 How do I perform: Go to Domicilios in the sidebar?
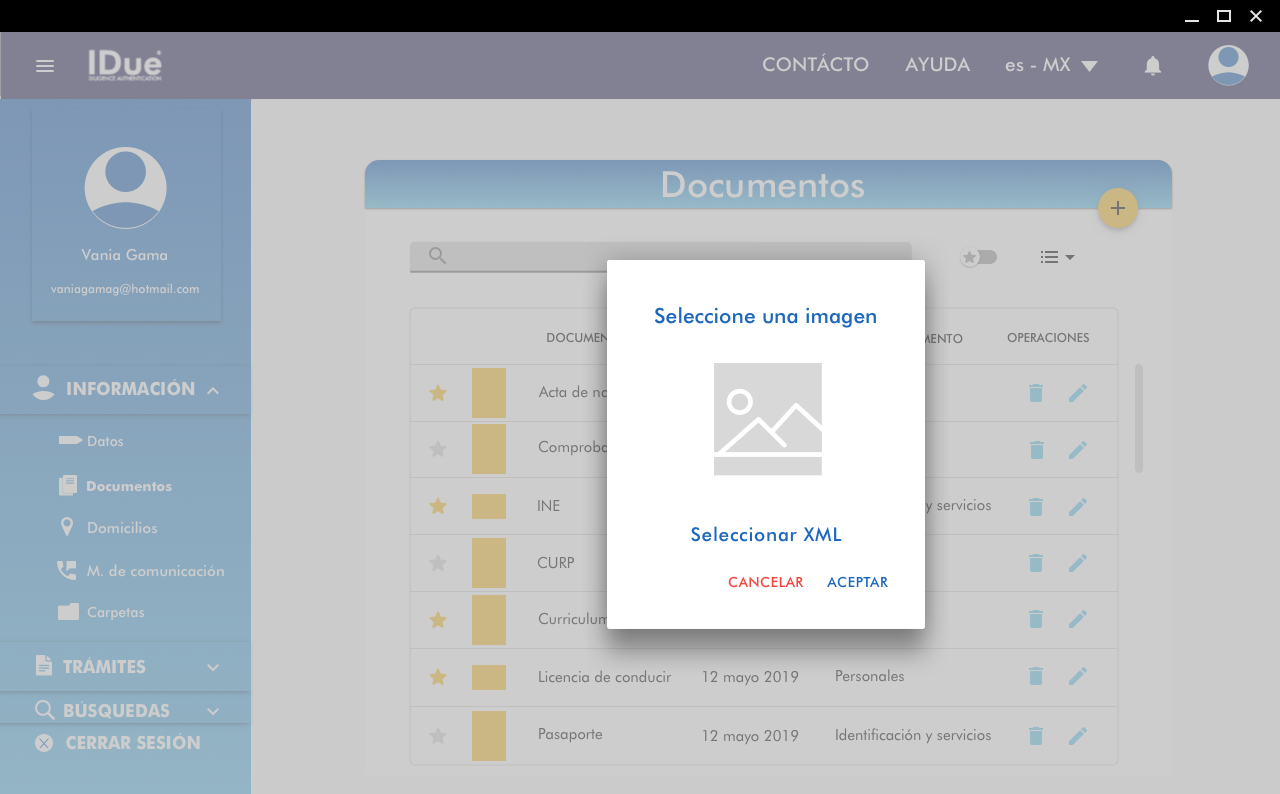121,528
